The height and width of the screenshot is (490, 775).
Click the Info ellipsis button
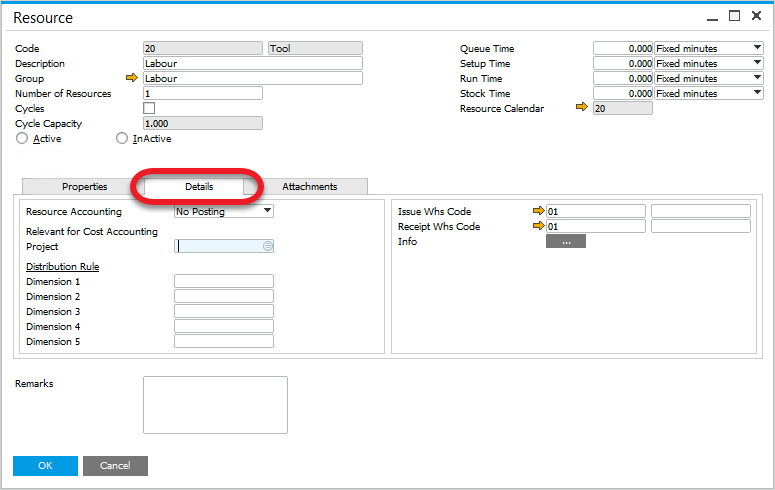pos(565,241)
